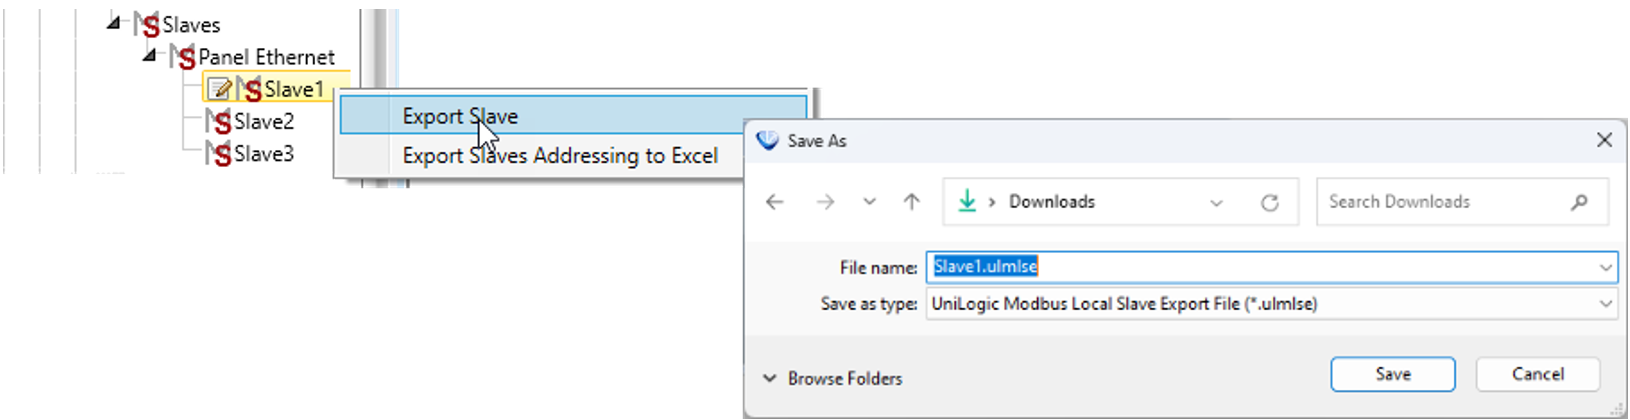The width and height of the screenshot is (1630, 420).
Task: Refresh the Downloads folder view
Action: 1269,203
